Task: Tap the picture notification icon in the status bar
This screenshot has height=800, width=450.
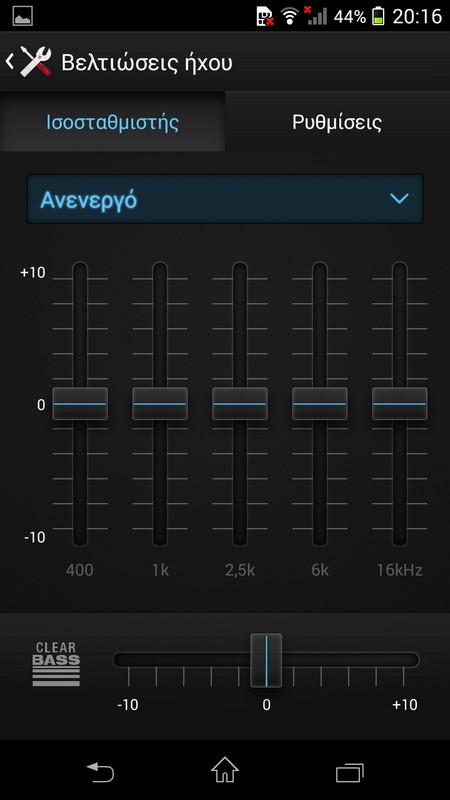Action: pos(23,16)
